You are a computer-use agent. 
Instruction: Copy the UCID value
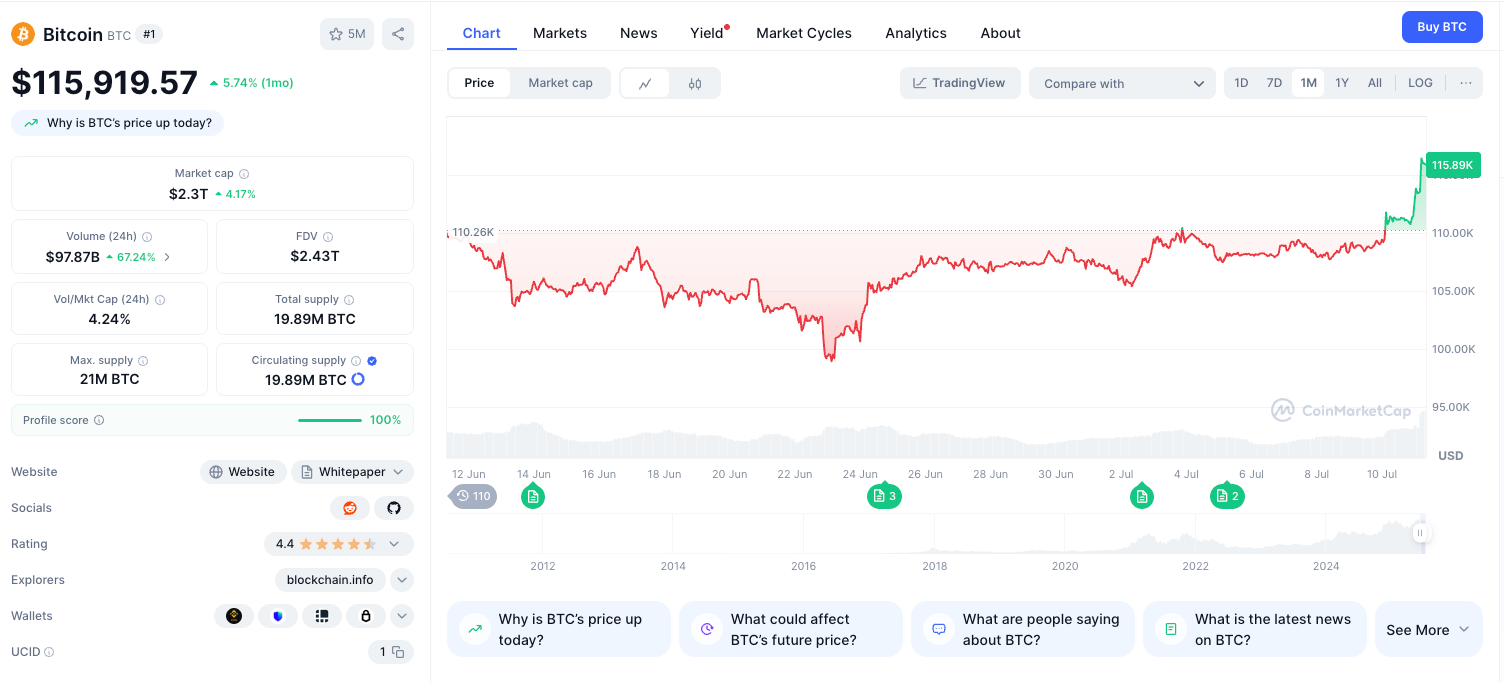click(396, 651)
